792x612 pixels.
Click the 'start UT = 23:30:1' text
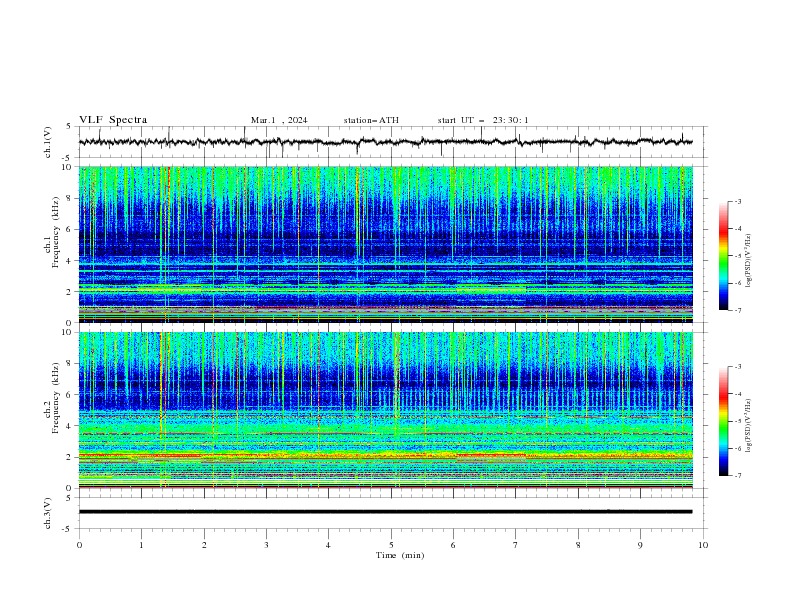(483, 120)
